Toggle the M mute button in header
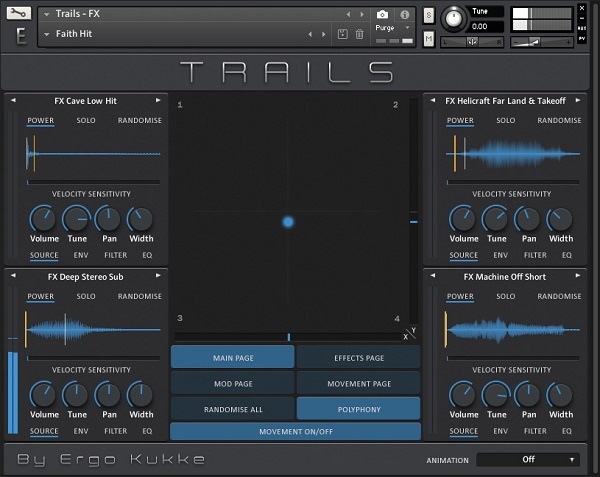600x477 pixels. click(x=429, y=39)
